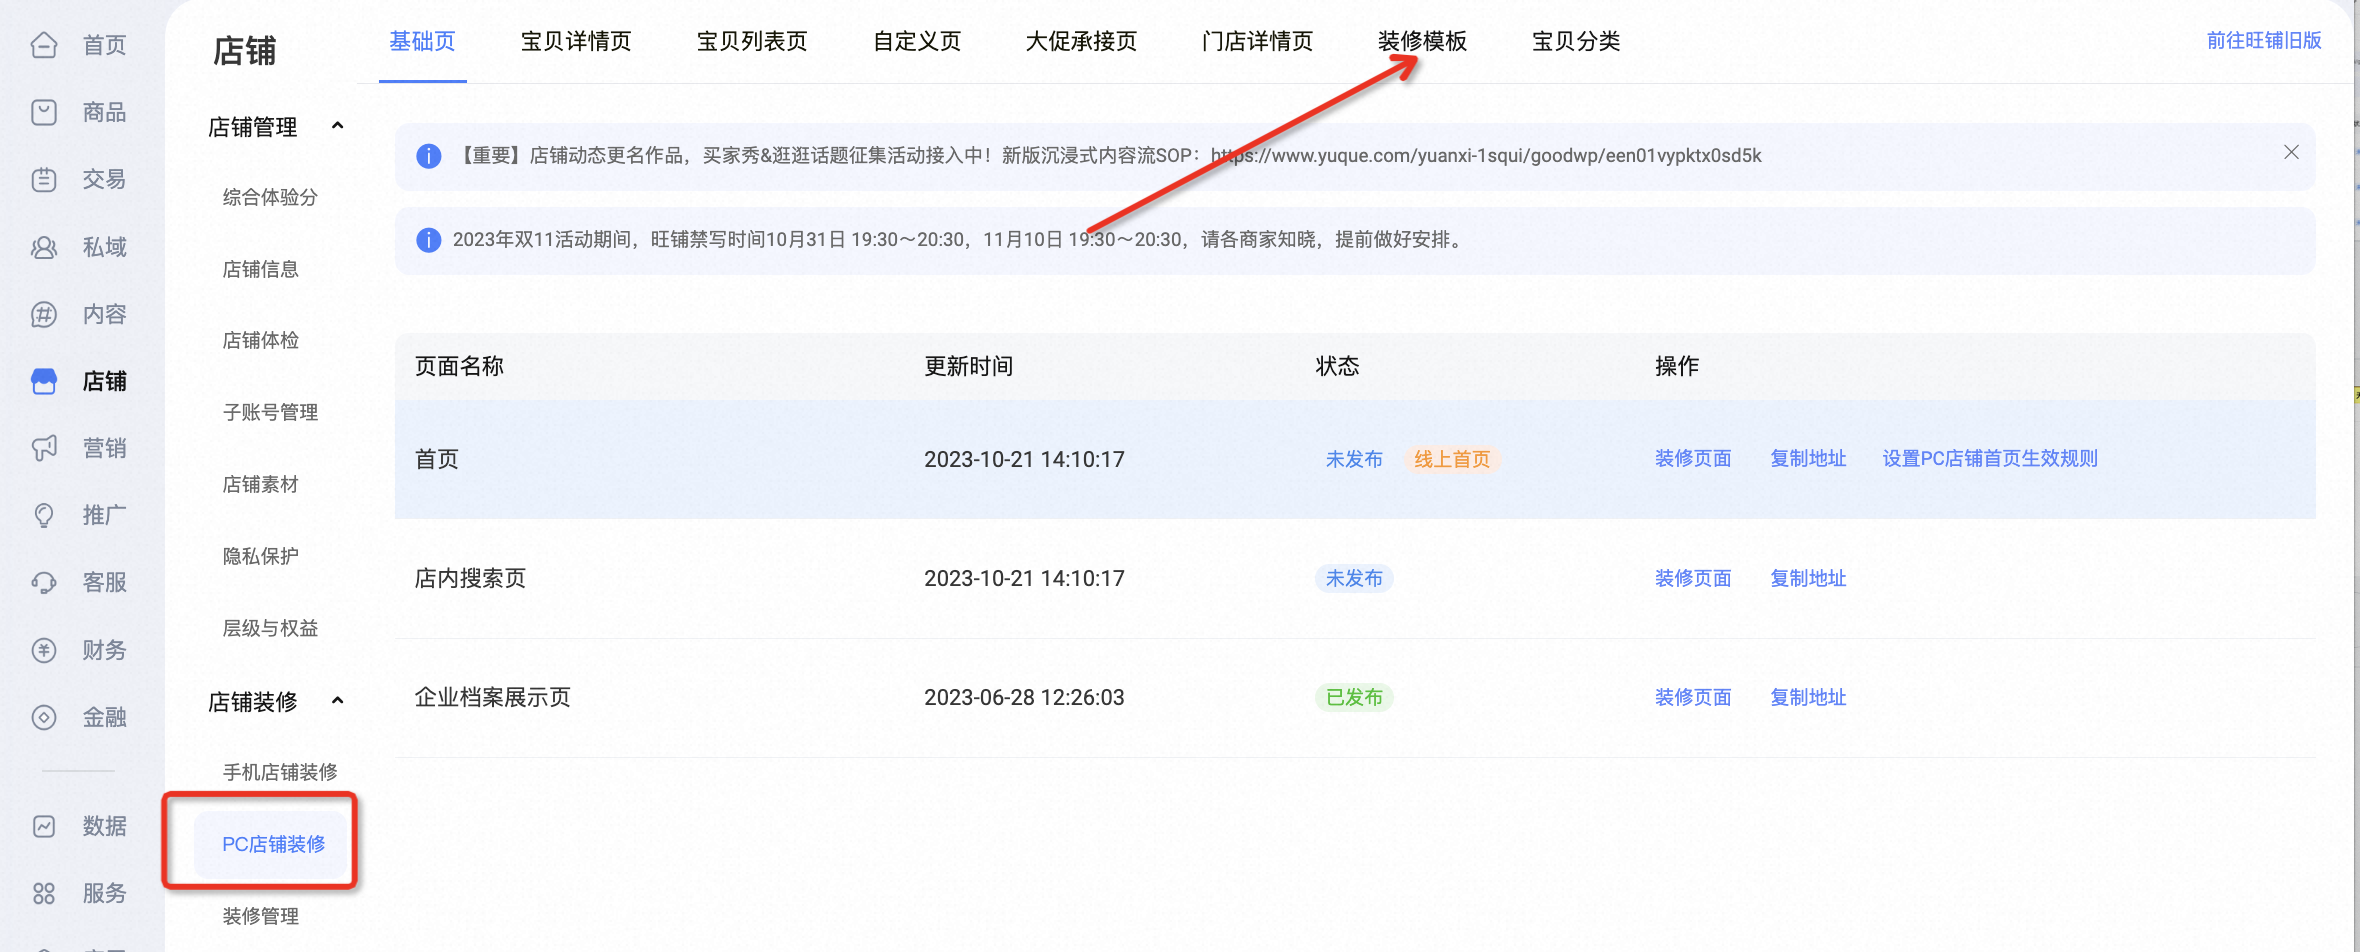Click 装修页面 for the 首页 row
2360x952 pixels.
click(x=1693, y=458)
